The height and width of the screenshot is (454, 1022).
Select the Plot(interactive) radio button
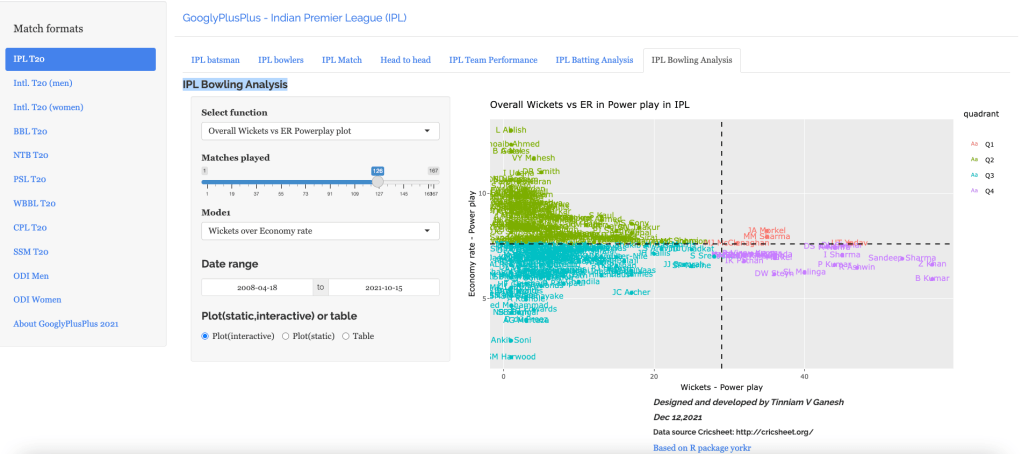click(x=206, y=336)
